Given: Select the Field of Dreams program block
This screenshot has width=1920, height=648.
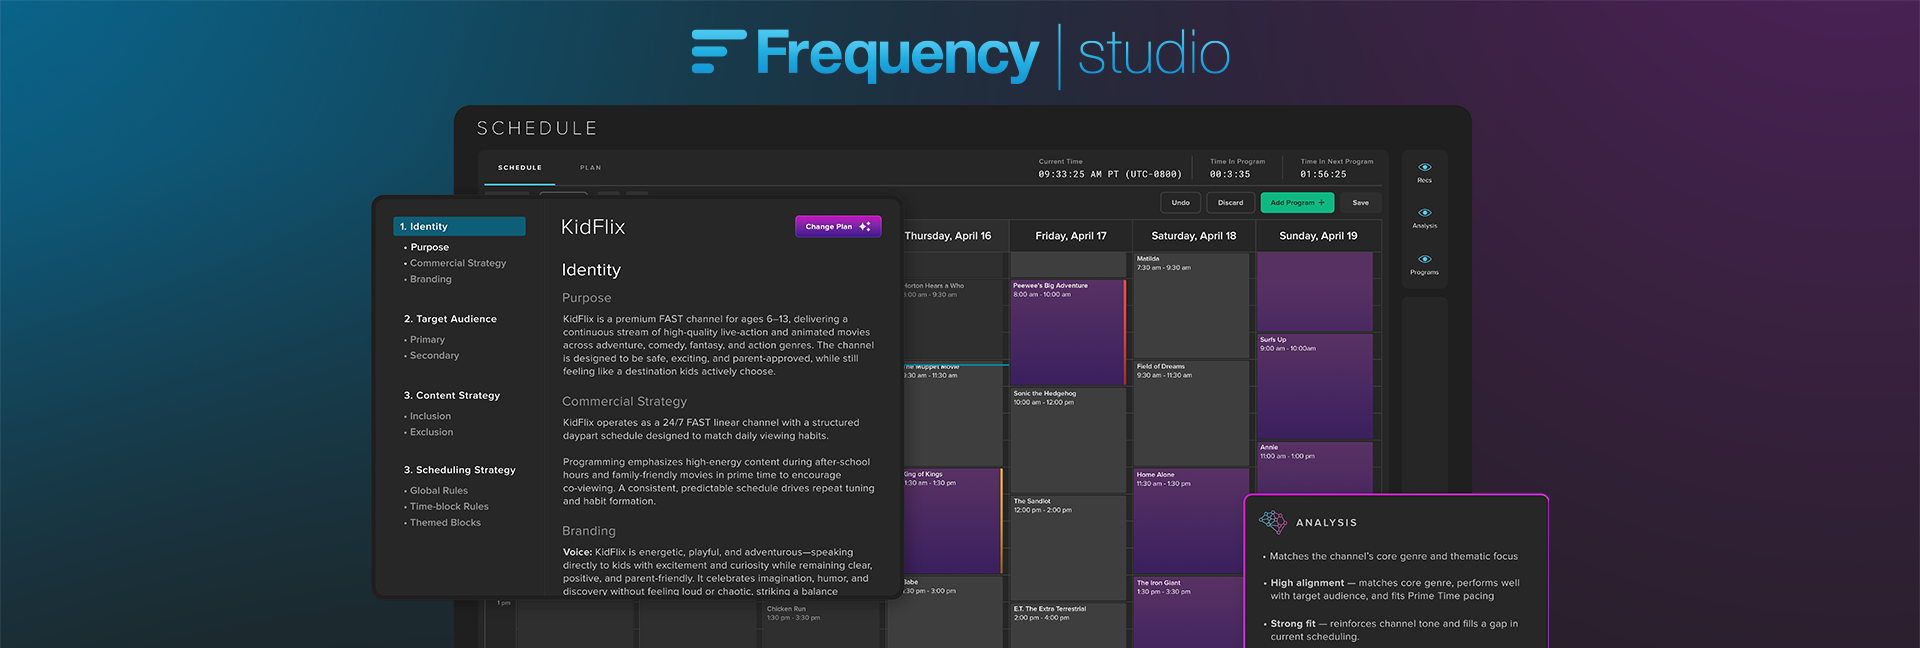Looking at the screenshot, I should (x=1191, y=413).
